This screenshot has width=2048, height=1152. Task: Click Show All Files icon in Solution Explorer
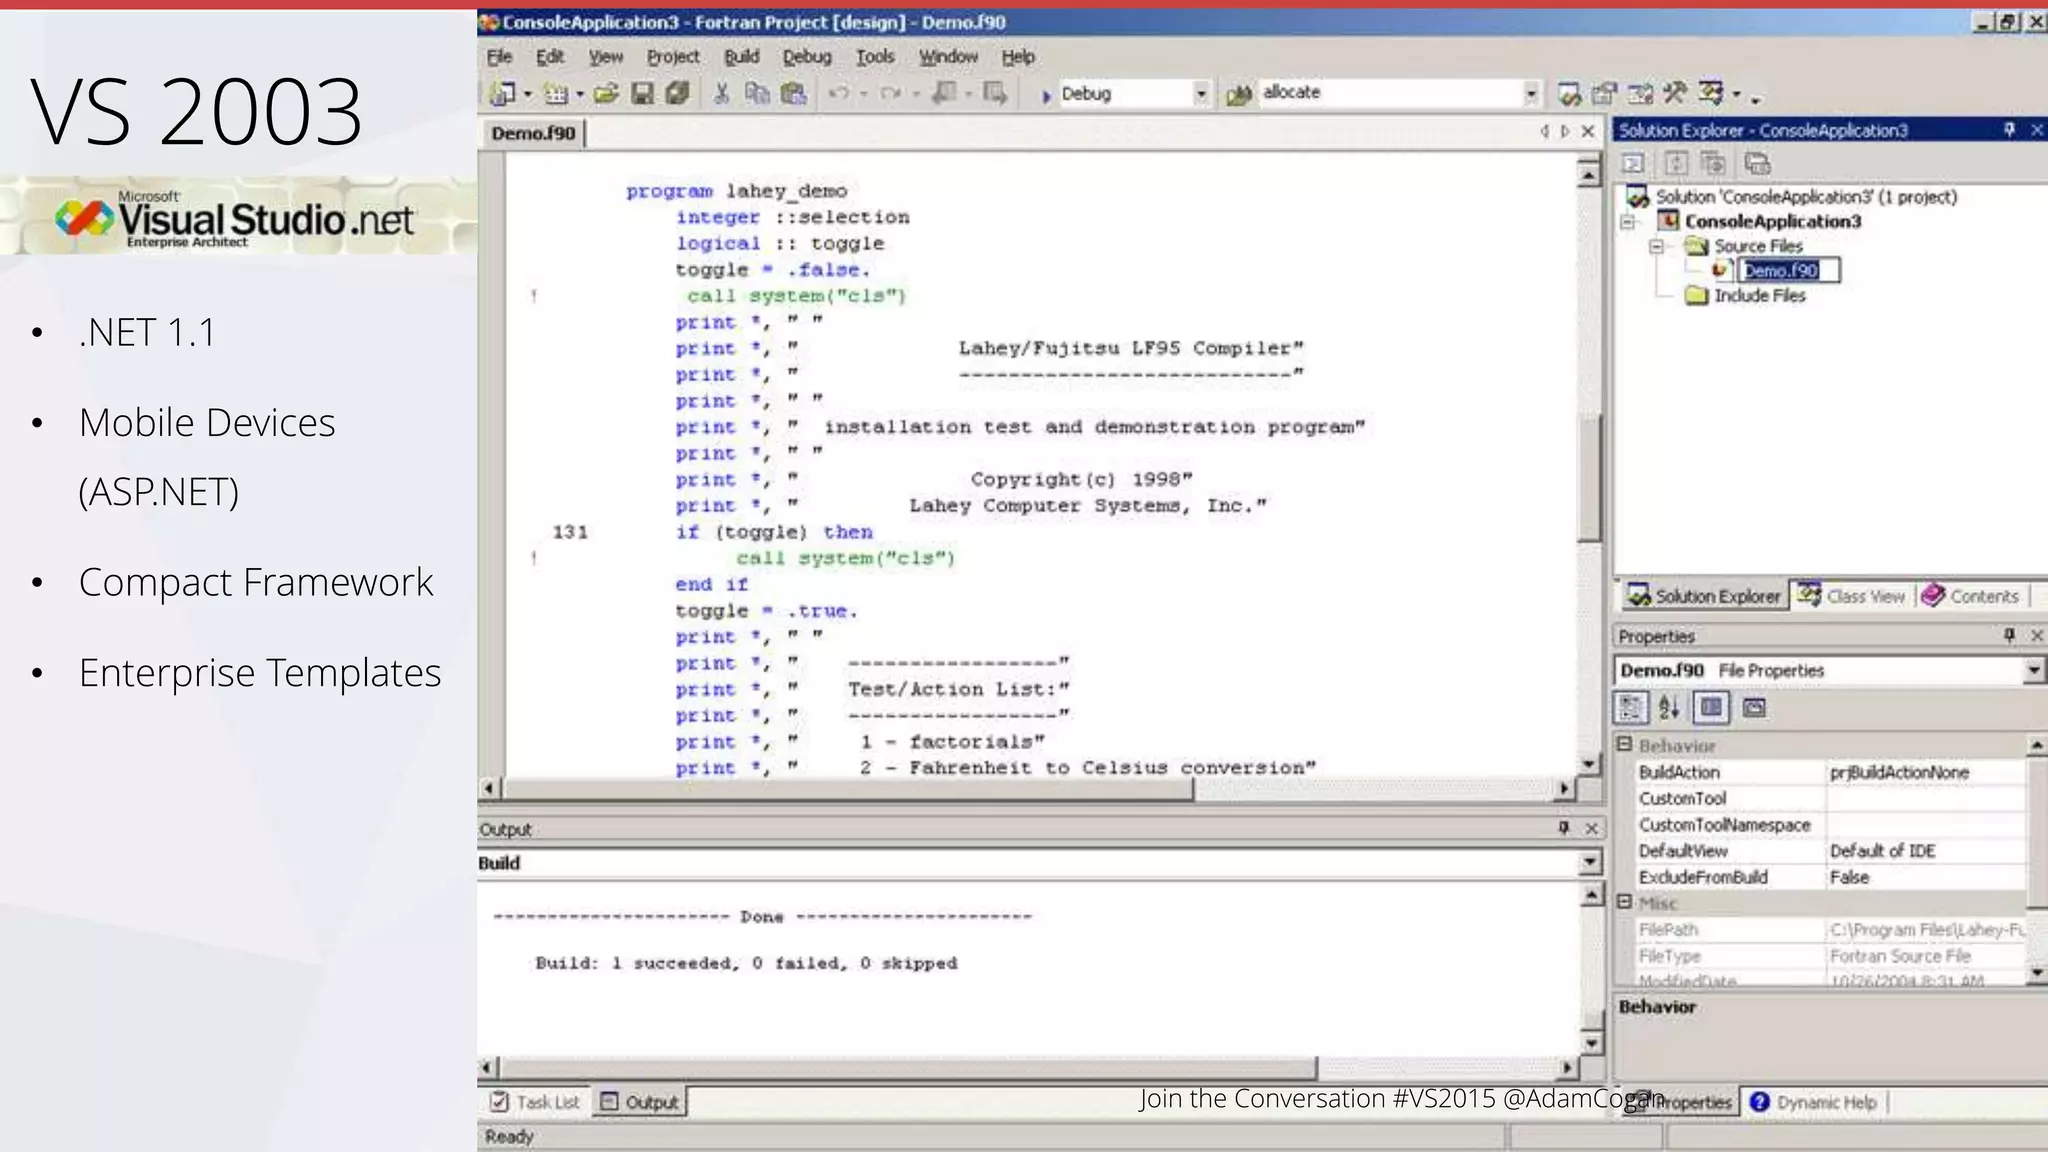point(1713,163)
